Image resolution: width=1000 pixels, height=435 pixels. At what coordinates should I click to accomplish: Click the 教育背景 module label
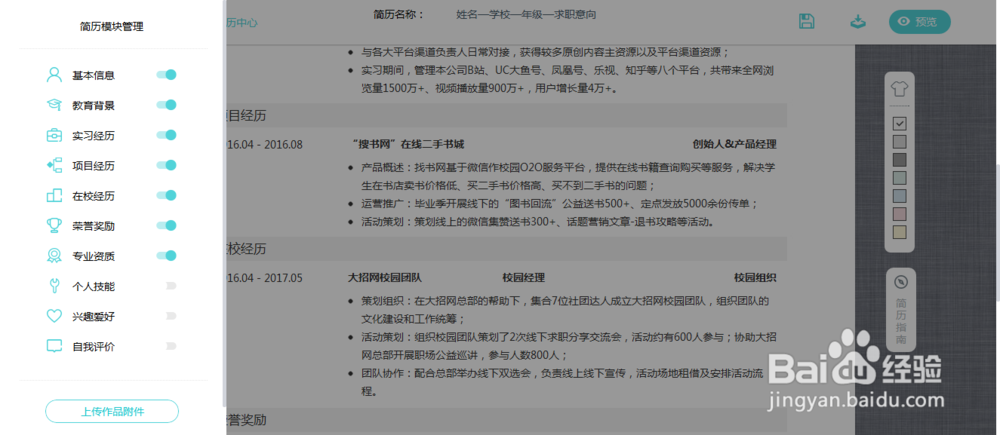[94, 105]
